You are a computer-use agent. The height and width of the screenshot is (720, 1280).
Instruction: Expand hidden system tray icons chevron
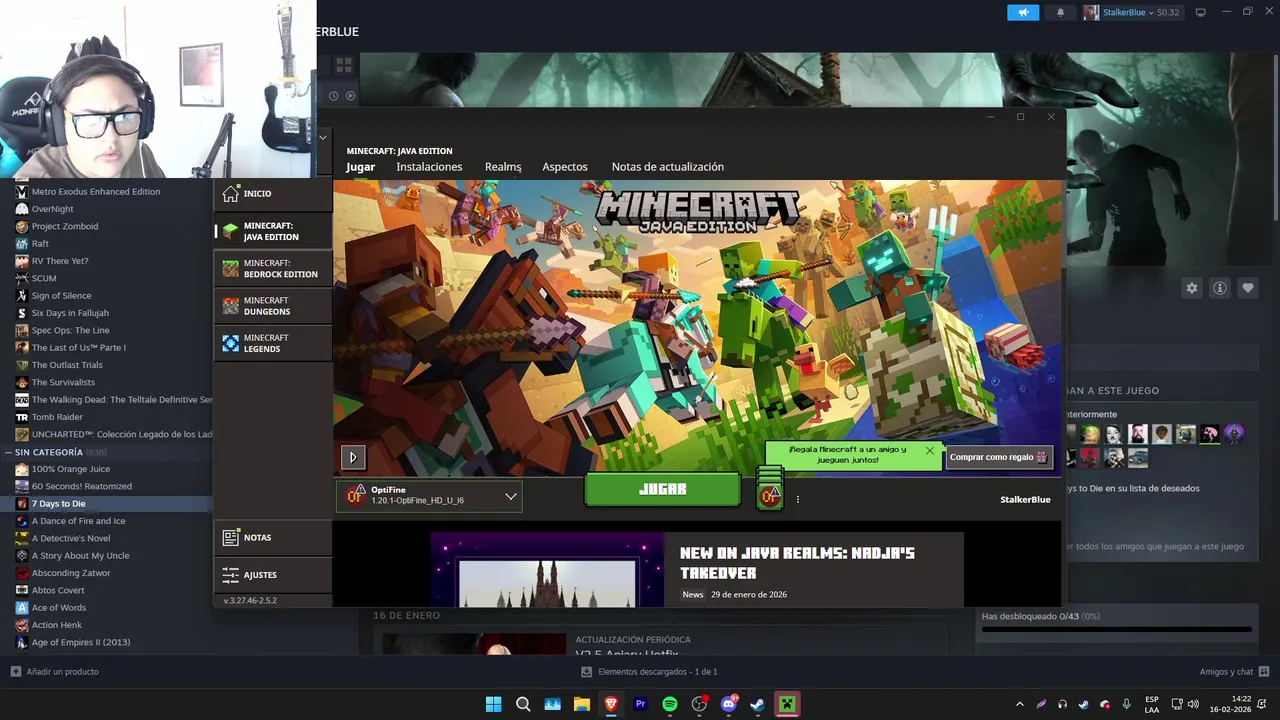[x=1019, y=704]
